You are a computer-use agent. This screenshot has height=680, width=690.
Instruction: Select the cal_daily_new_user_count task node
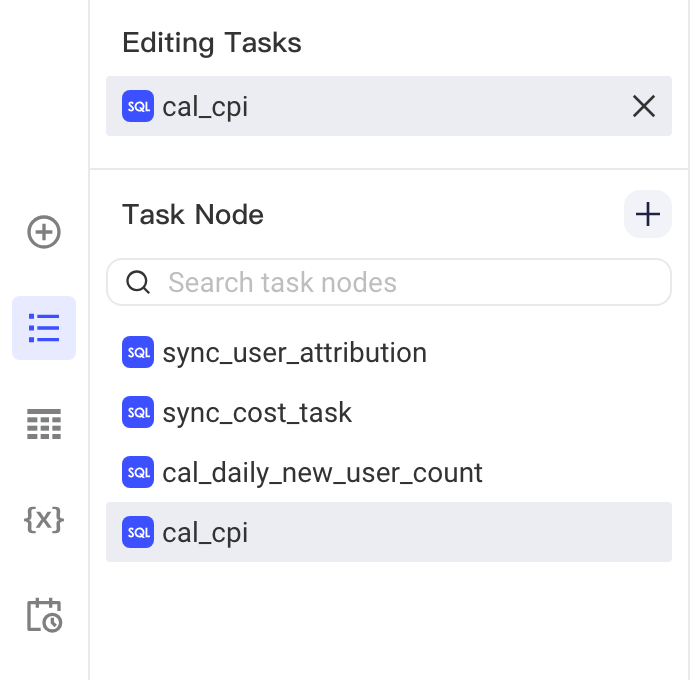(x=389, y=472)
